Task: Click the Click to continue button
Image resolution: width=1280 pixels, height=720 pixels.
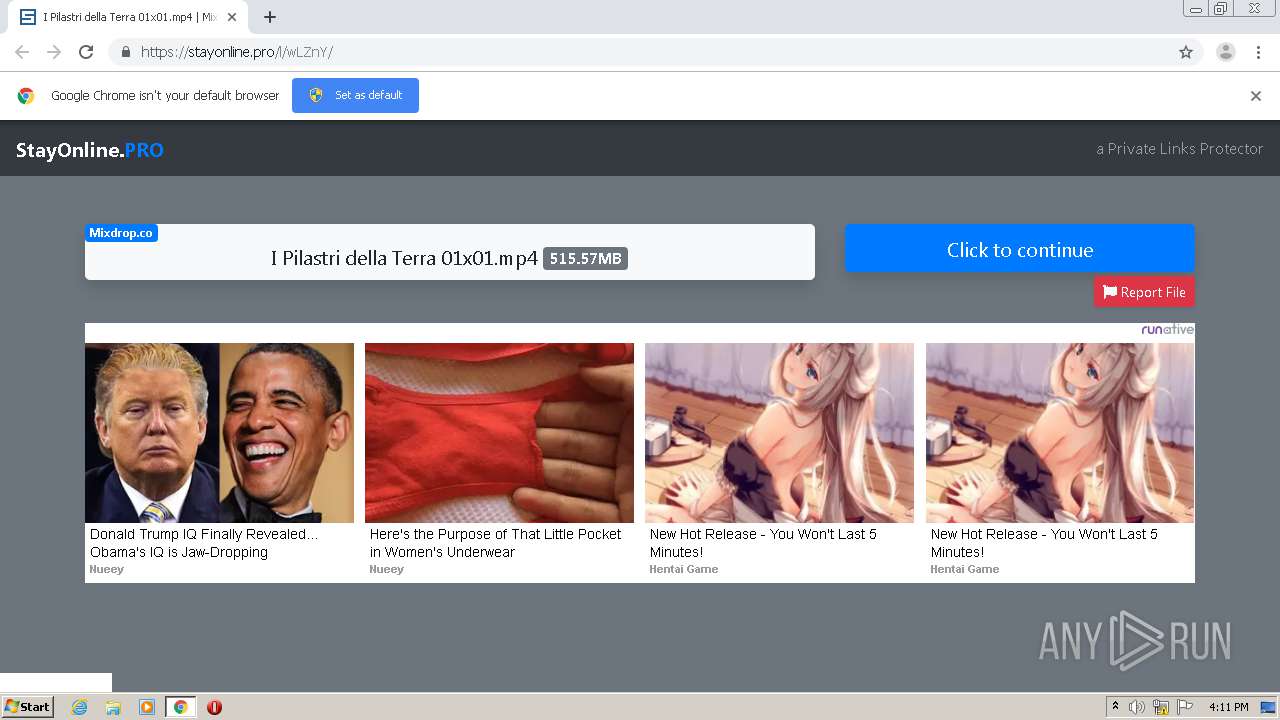Action: pos(1020,249)
